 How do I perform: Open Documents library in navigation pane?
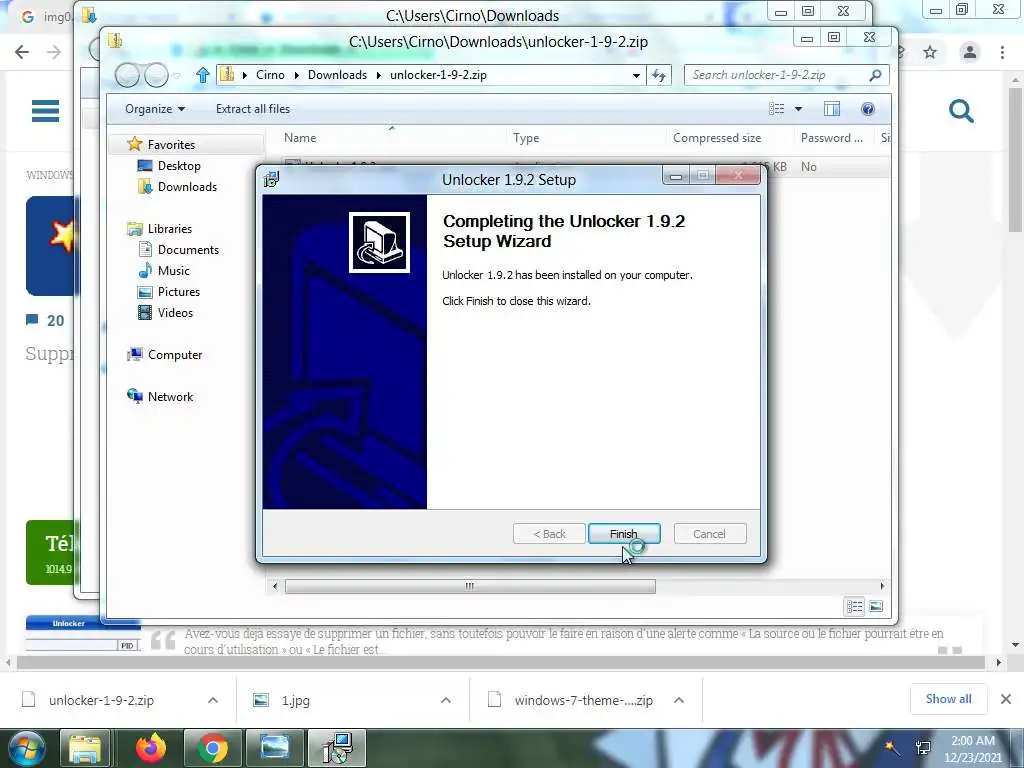click(188, 249)
